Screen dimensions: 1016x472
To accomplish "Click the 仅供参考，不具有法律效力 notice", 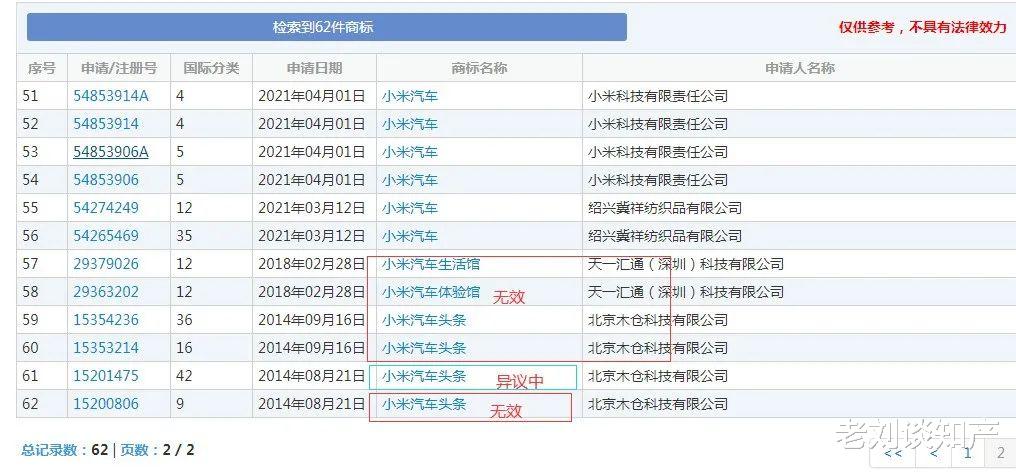I will [923, 27].
